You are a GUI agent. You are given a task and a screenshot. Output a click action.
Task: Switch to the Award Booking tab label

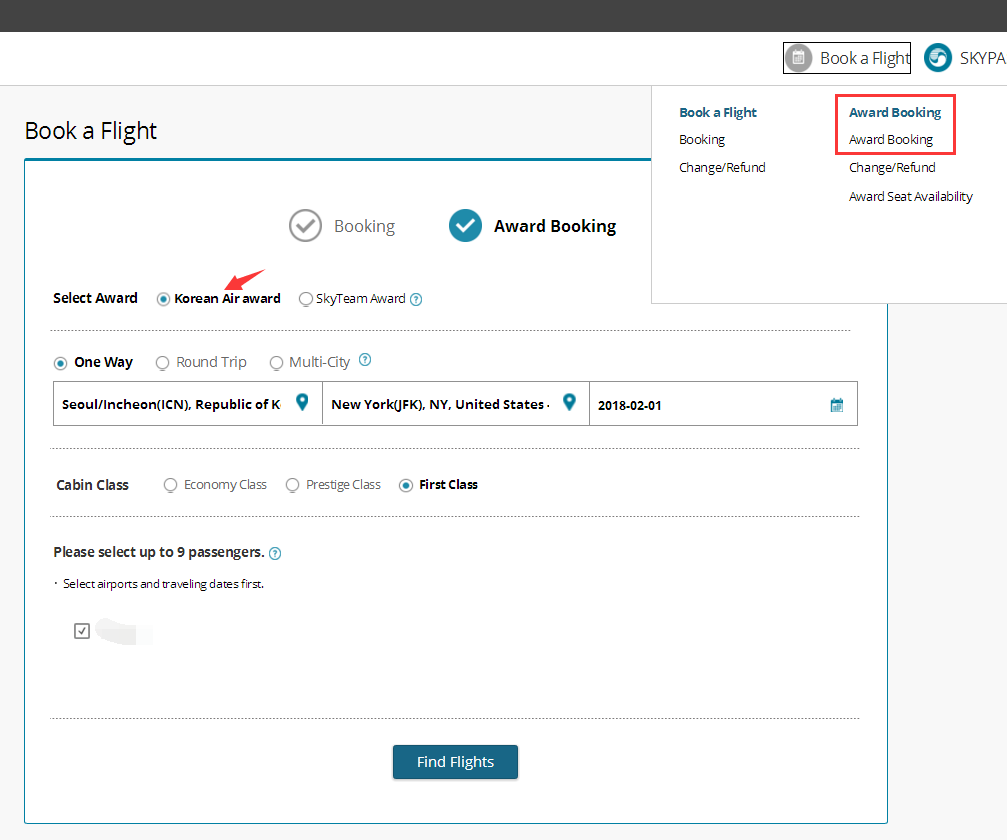[555, 226]
